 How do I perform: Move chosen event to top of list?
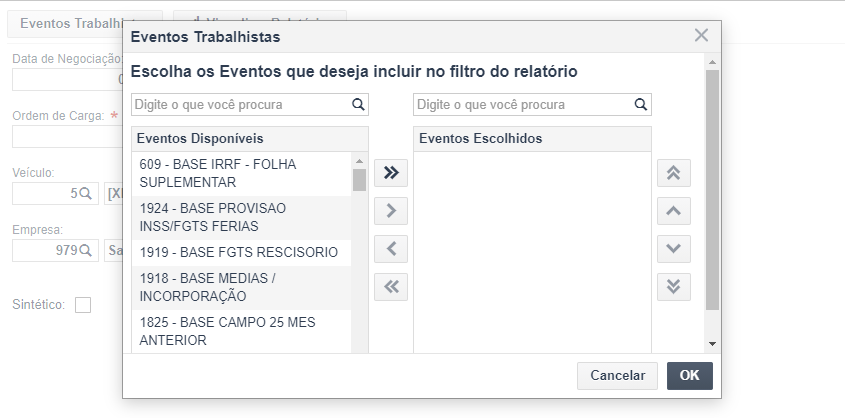tap(674, 173)
